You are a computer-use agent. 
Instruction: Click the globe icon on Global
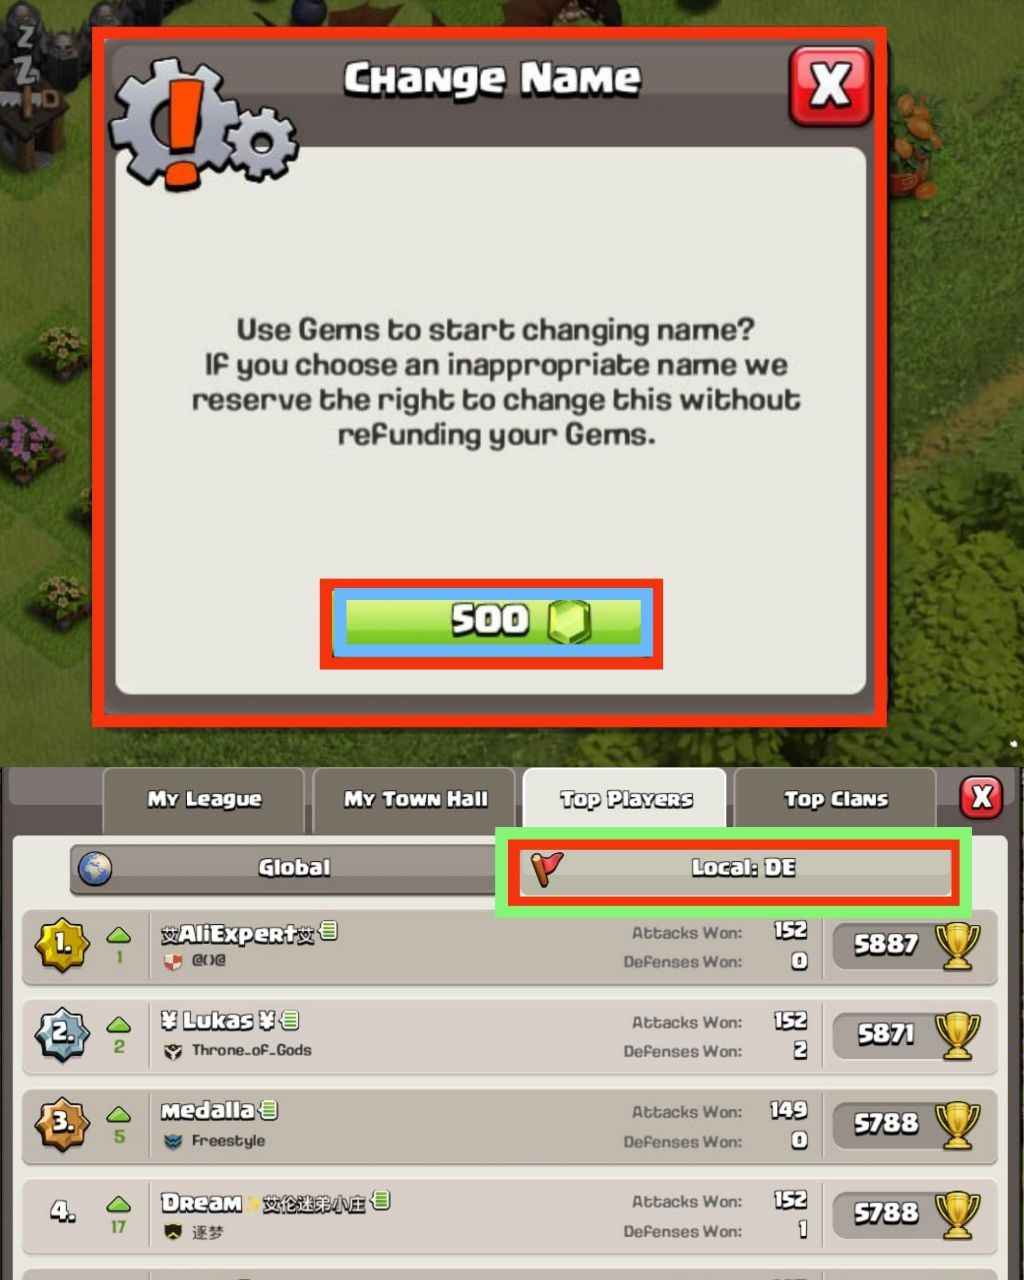(95, 868)
